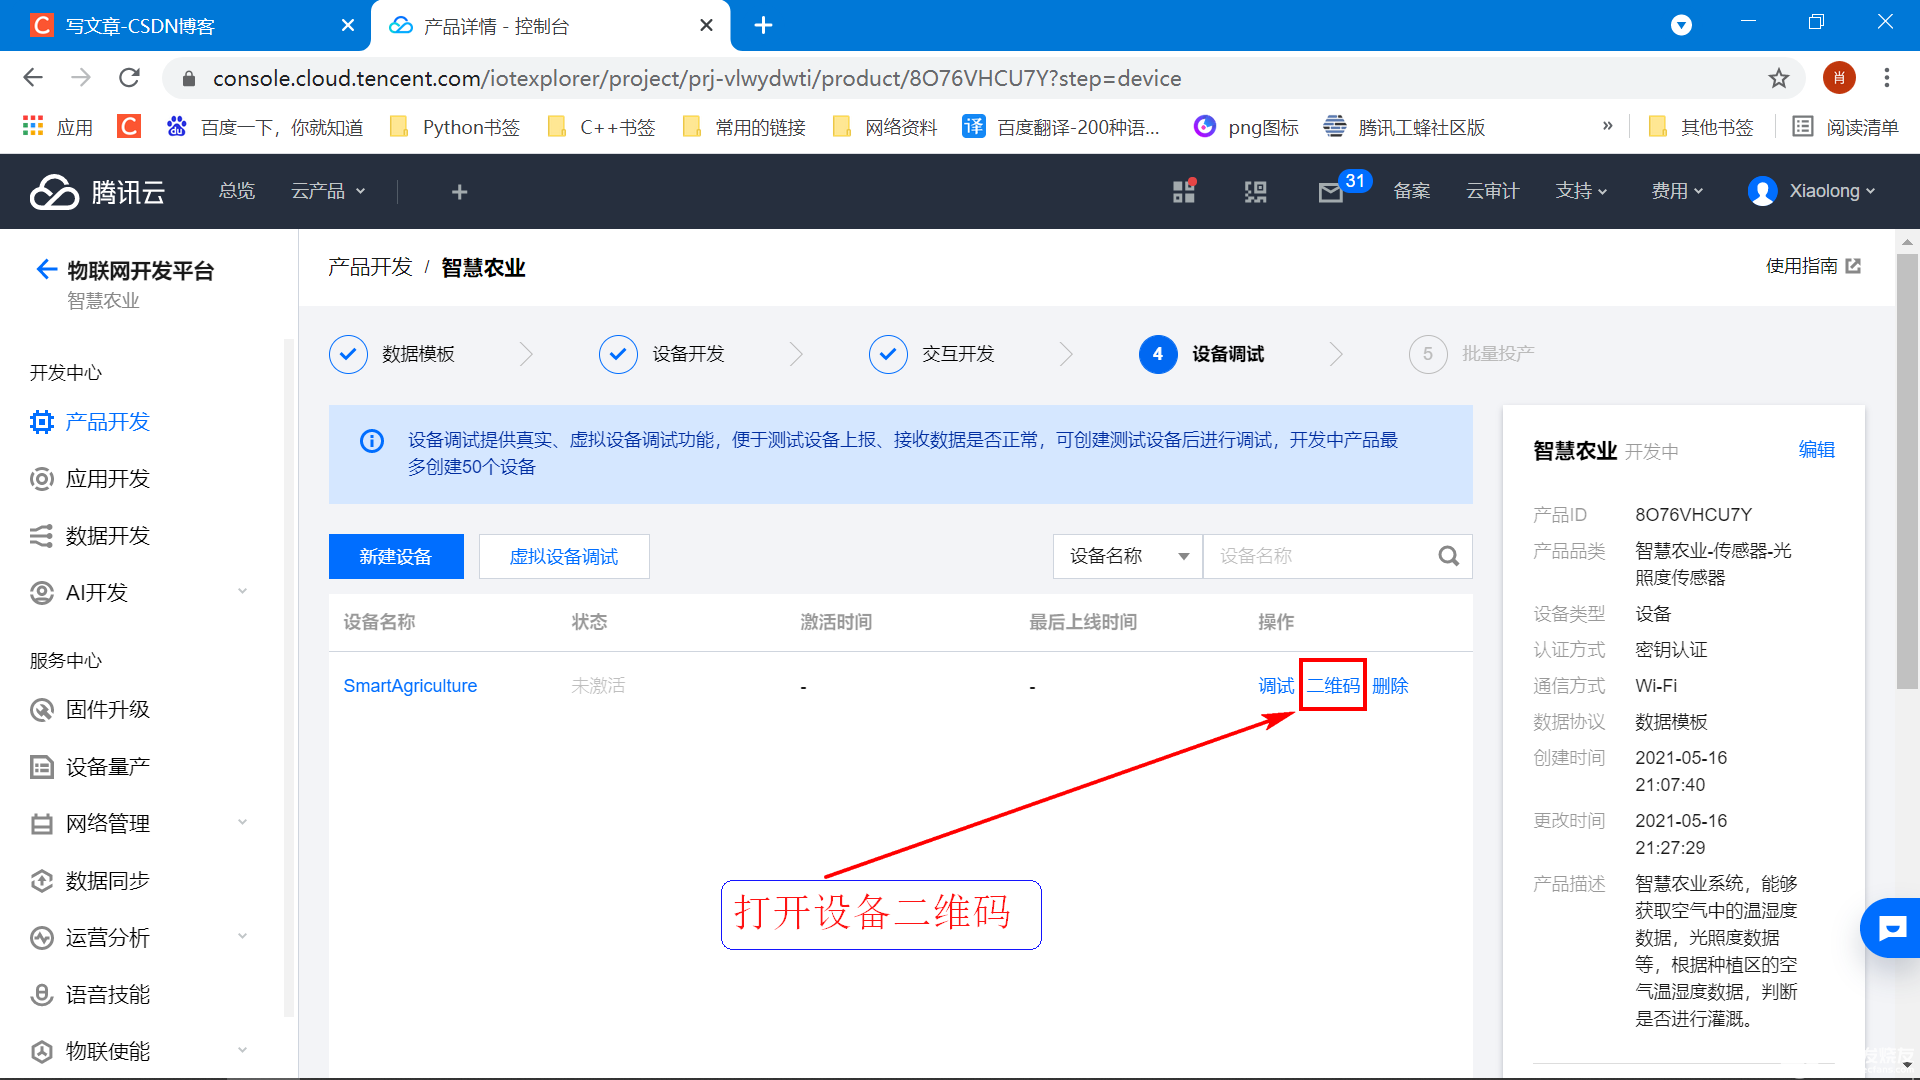Go to 数据模板 step

pyautogui.click(x=392, y=354)
